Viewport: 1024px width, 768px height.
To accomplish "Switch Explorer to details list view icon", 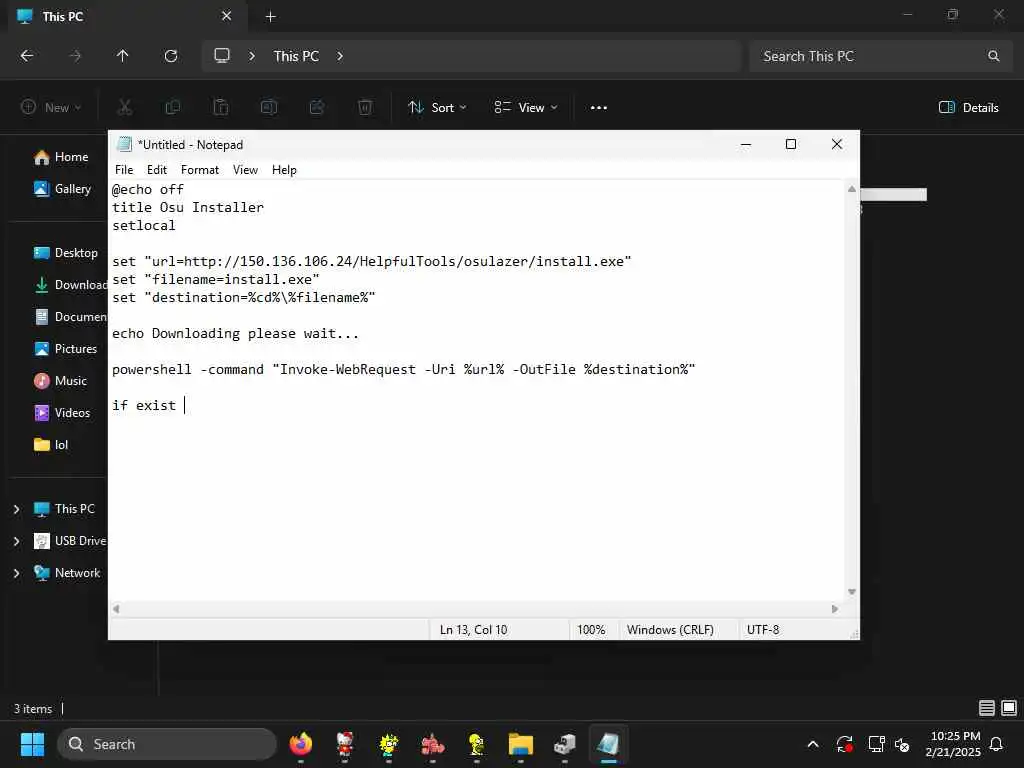I will point(987,708).
